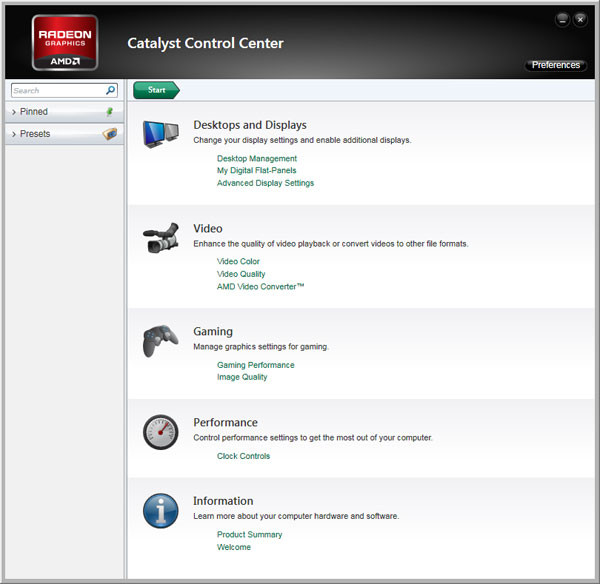The height and width of the screenshot is (584, 600).
Task: Click the Gaming controller icon
Action: [x=160, y=341]
